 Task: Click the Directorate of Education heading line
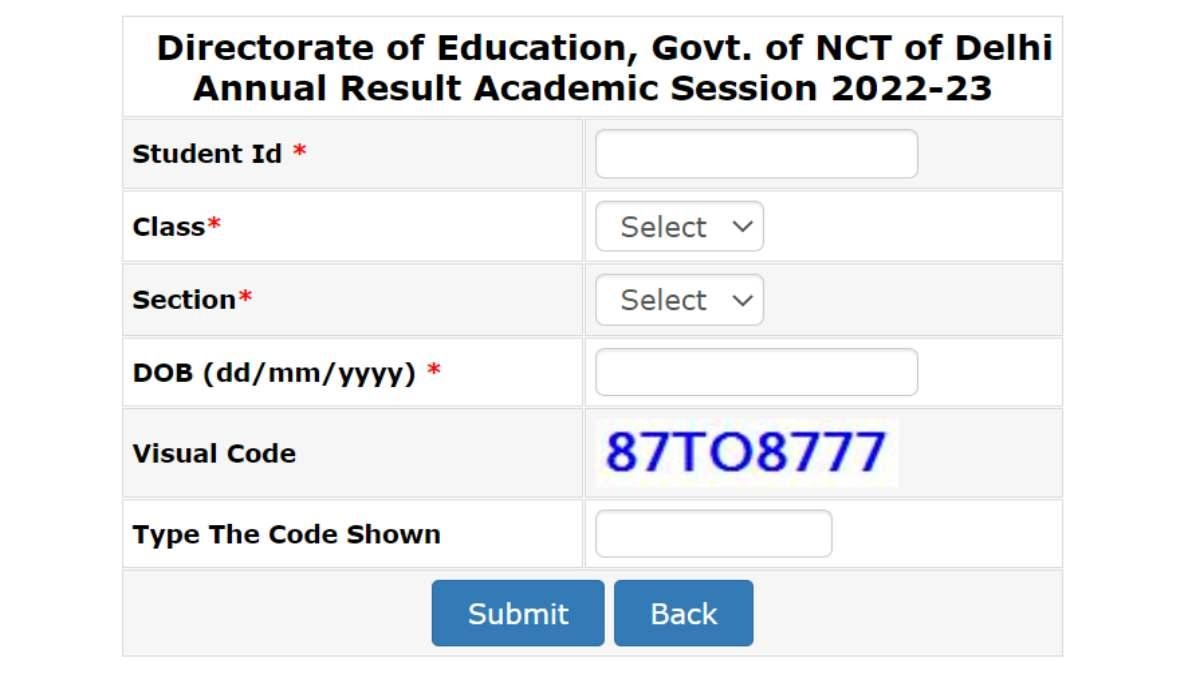point(604,48)
